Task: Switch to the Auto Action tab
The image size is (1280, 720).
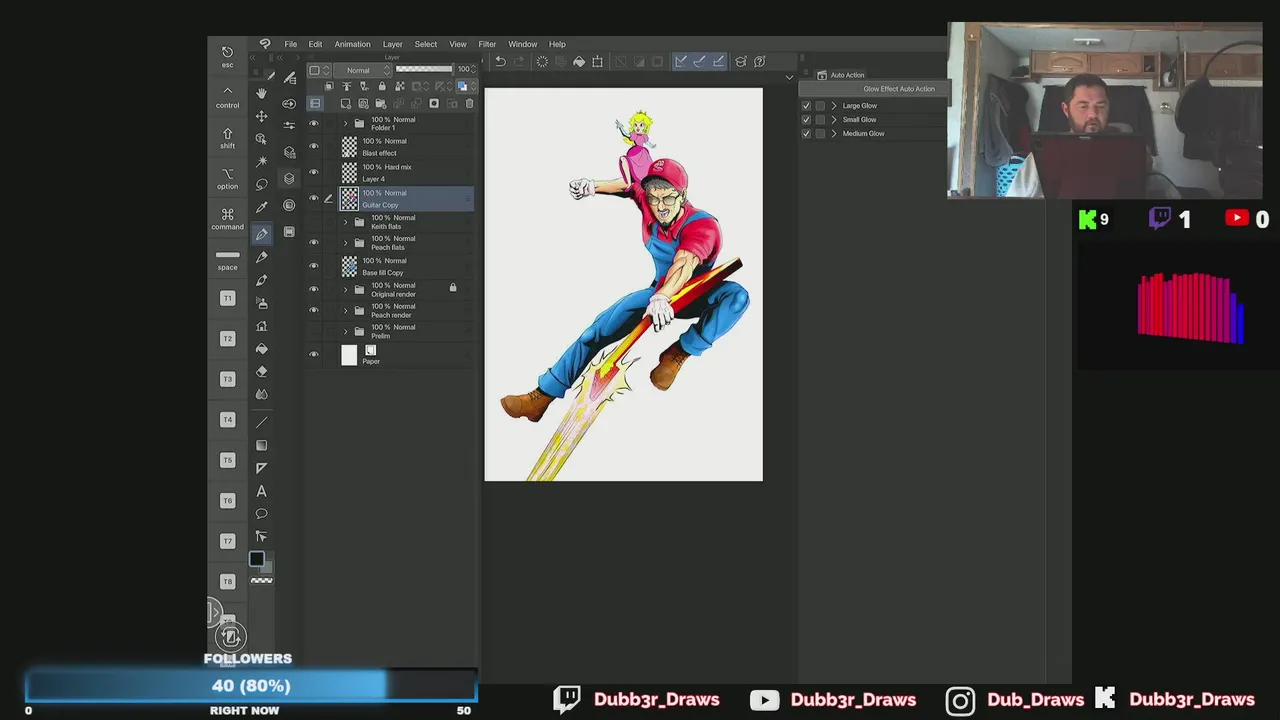Action: tap(847, 75)
